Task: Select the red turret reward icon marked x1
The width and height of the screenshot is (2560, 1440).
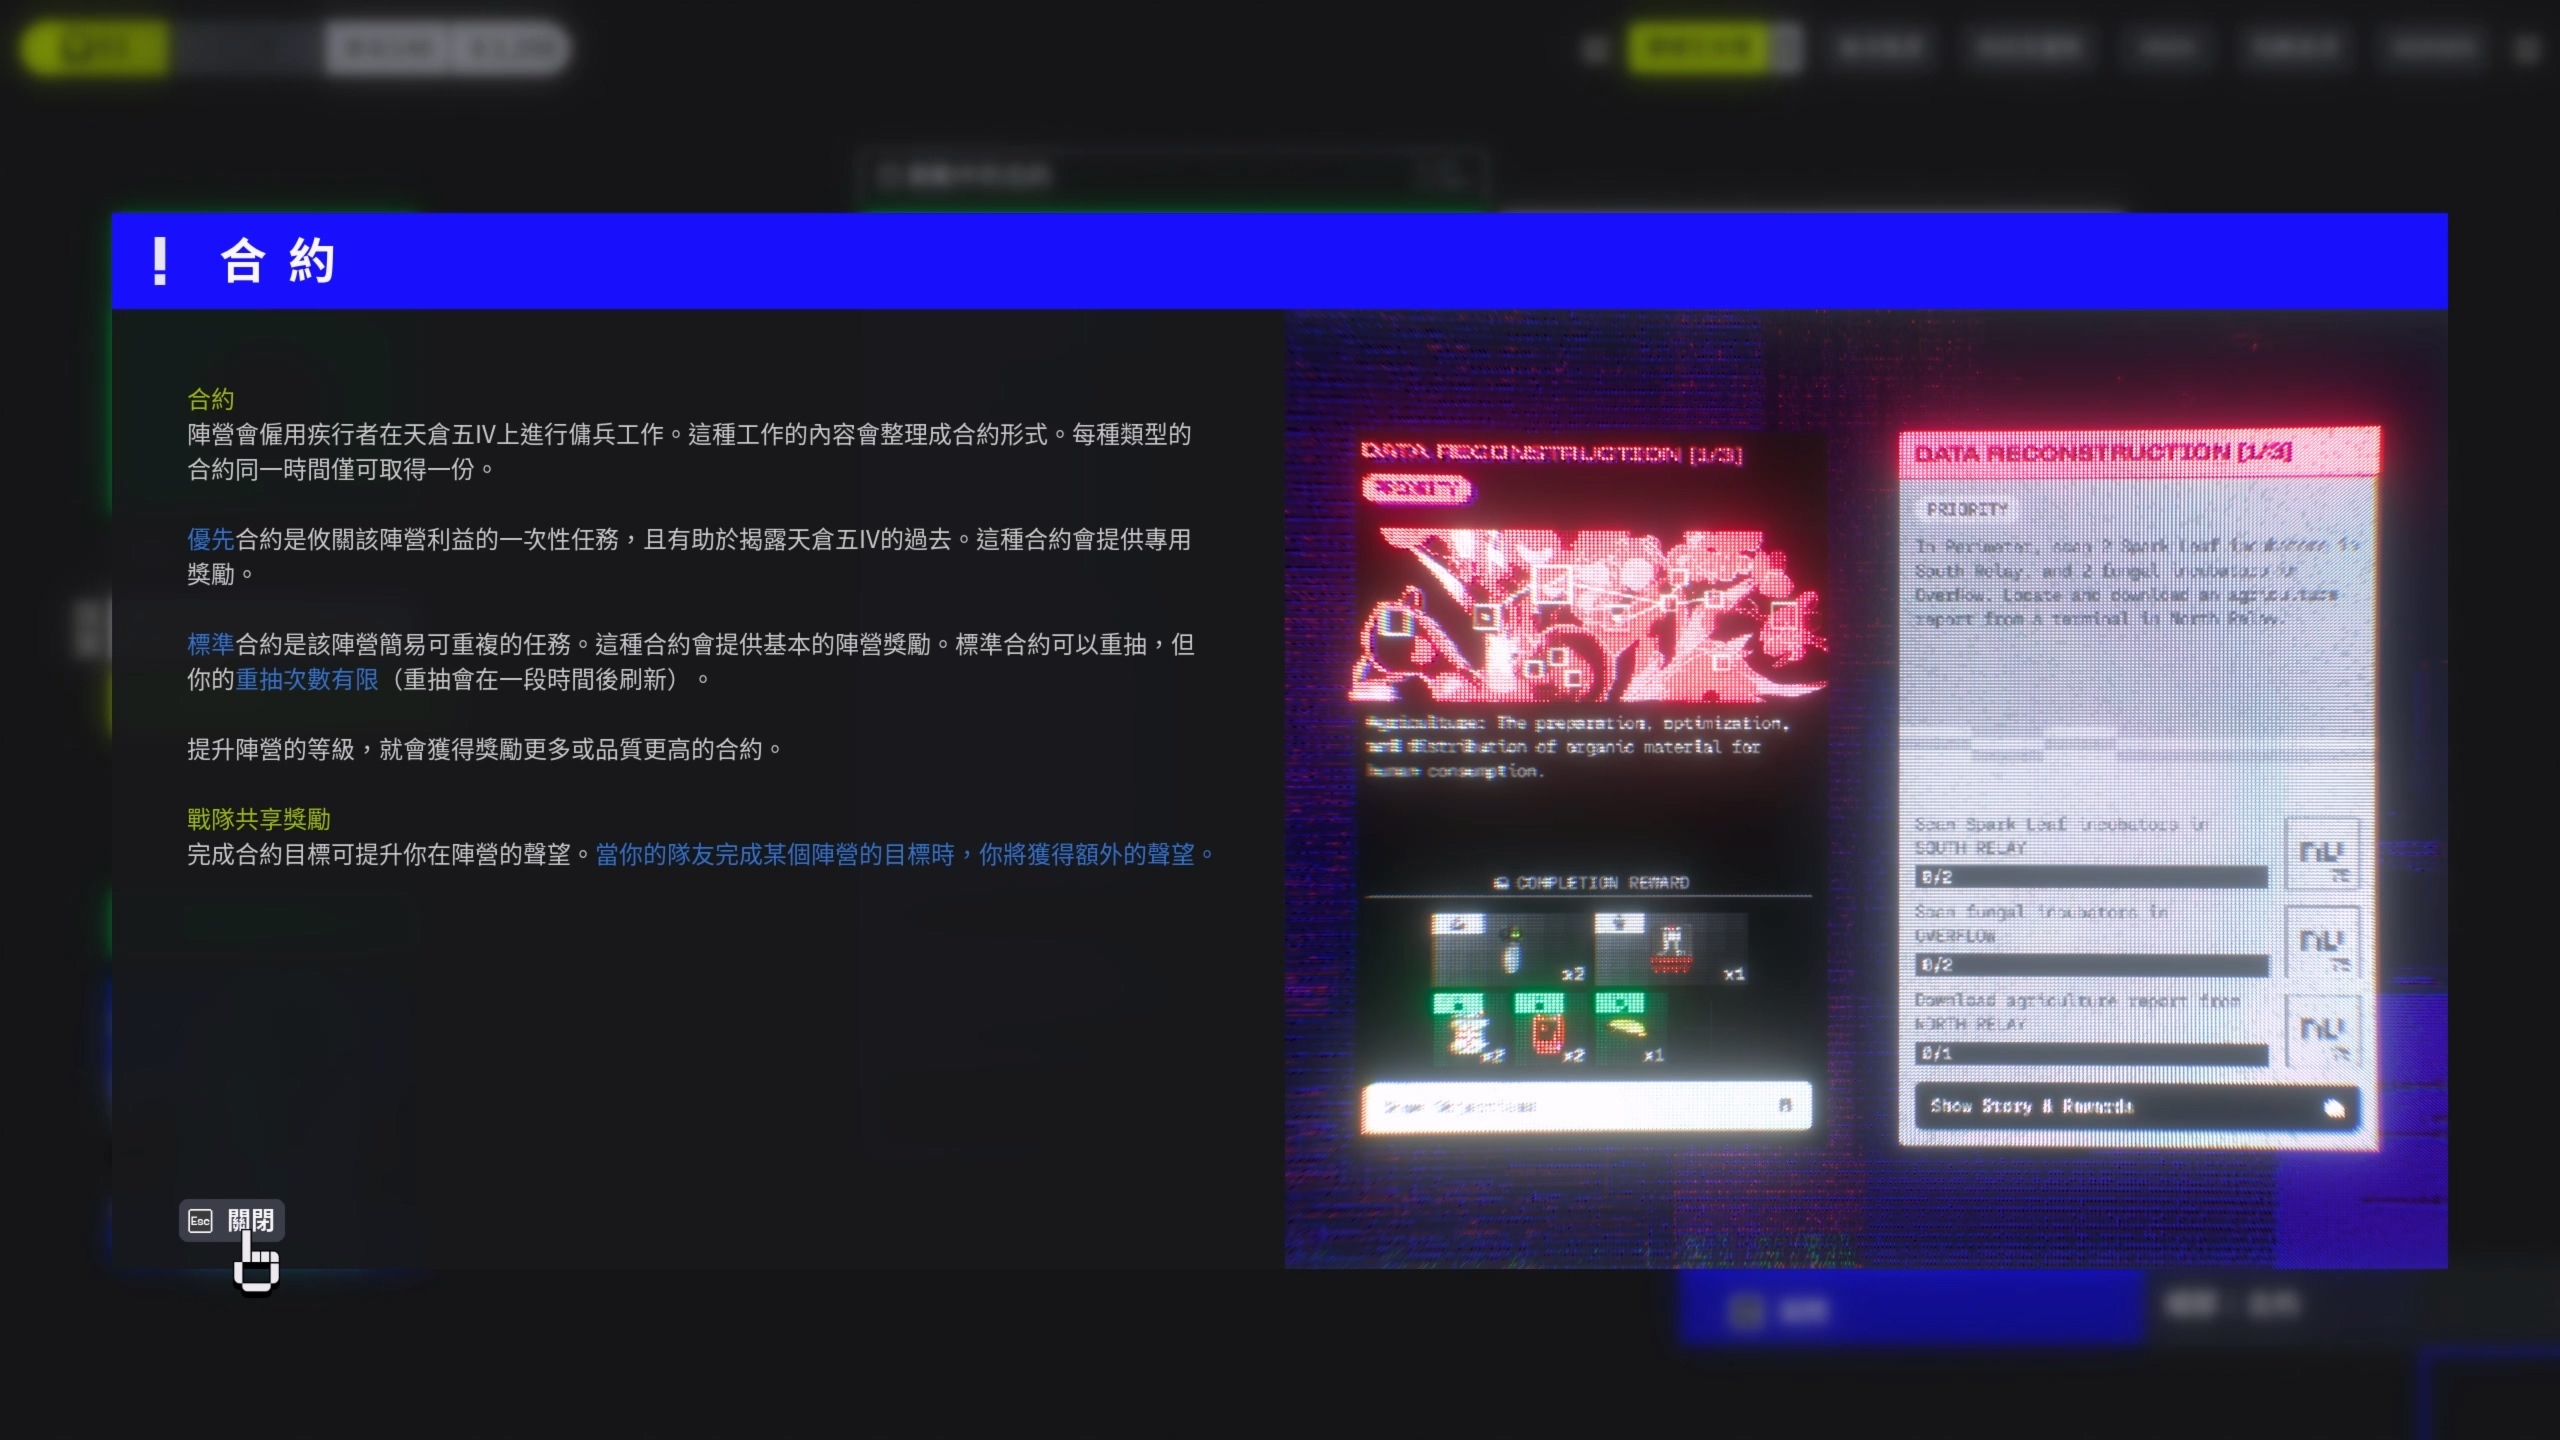Action: coord(1670,948)
